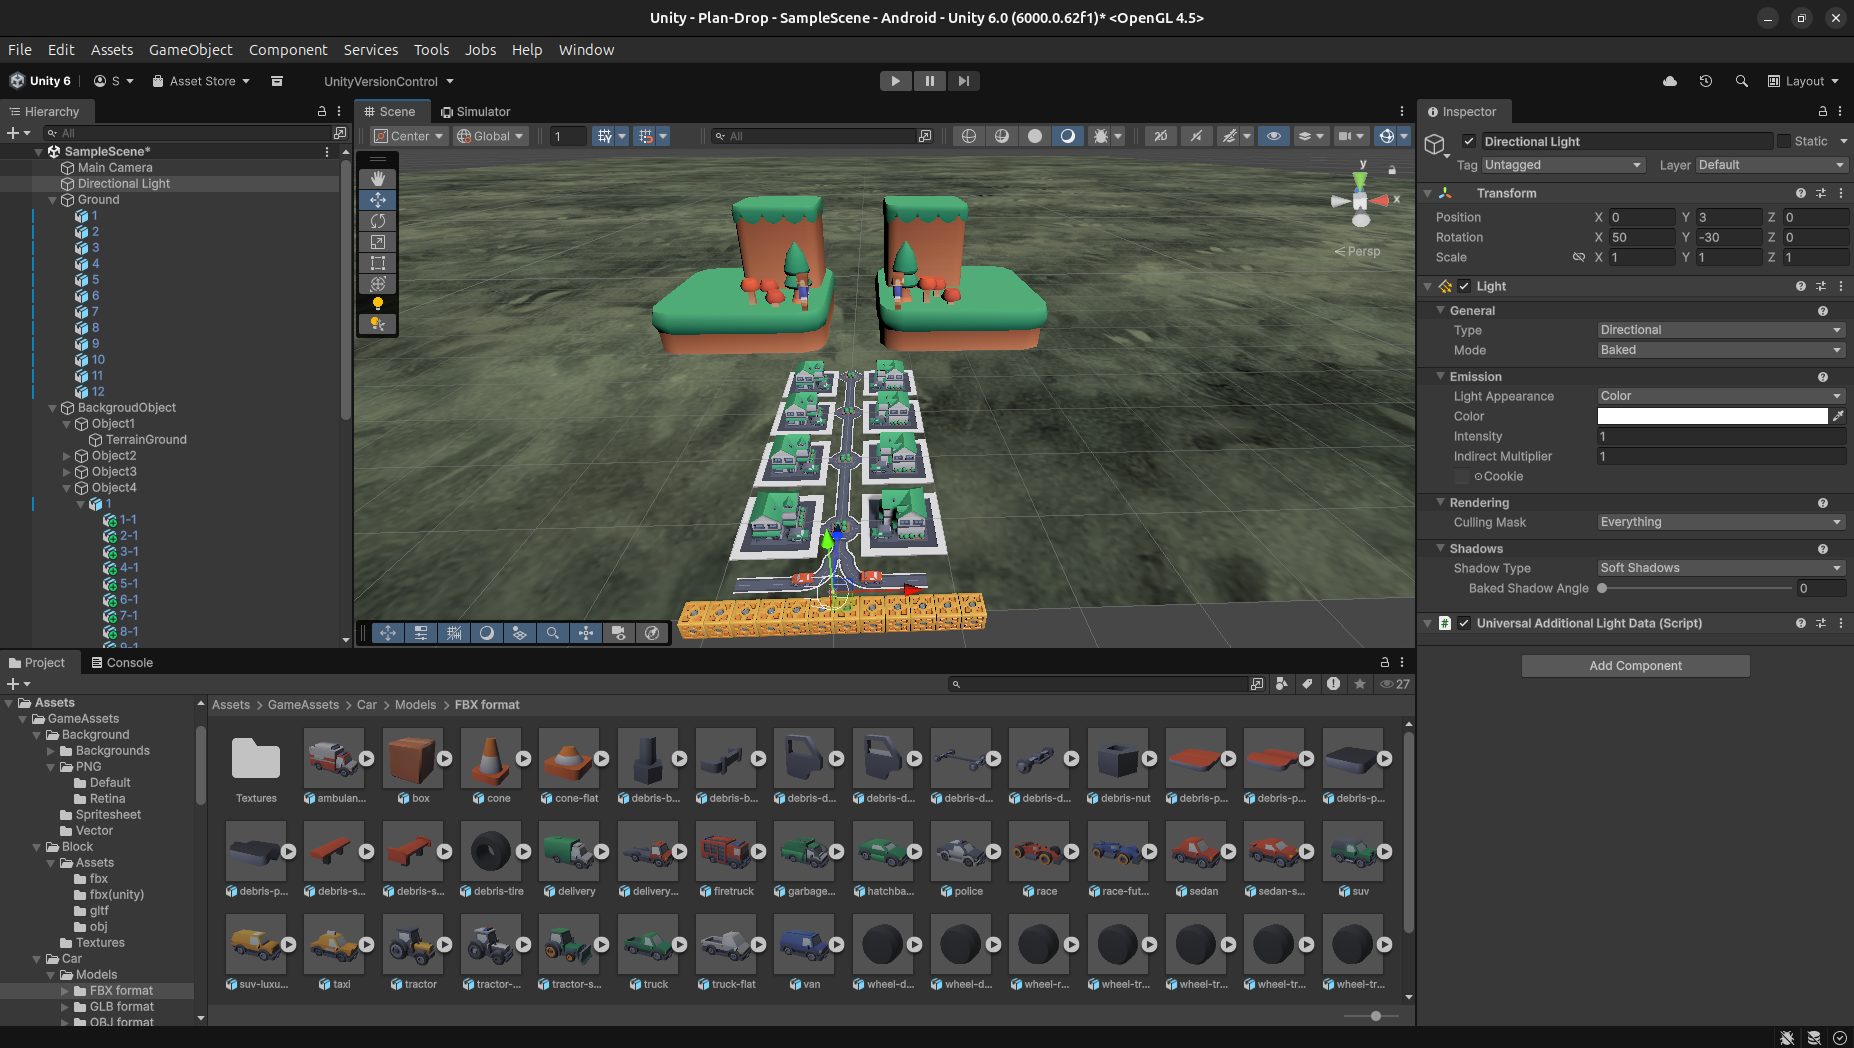
Task: Click Search by Label icon in Project
Action: pos(1307,684)
